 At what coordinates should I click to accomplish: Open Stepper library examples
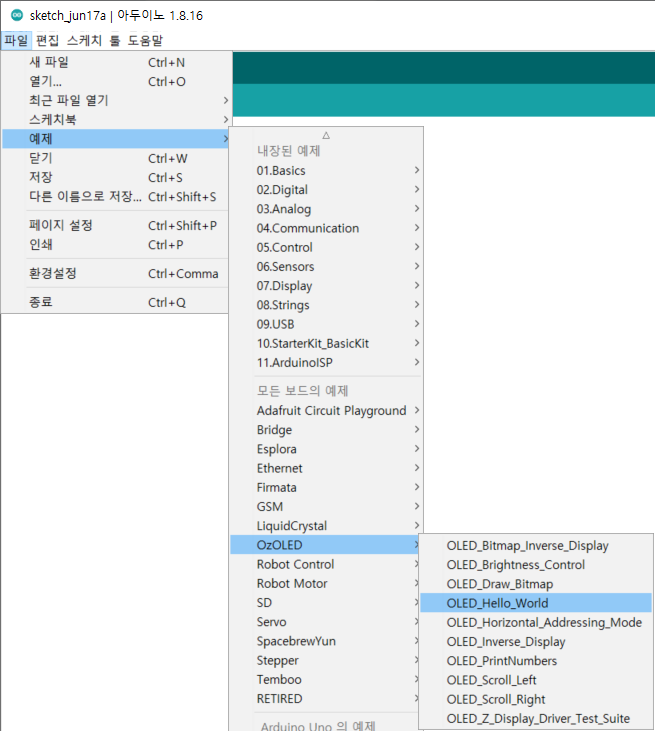pos(325,660)
